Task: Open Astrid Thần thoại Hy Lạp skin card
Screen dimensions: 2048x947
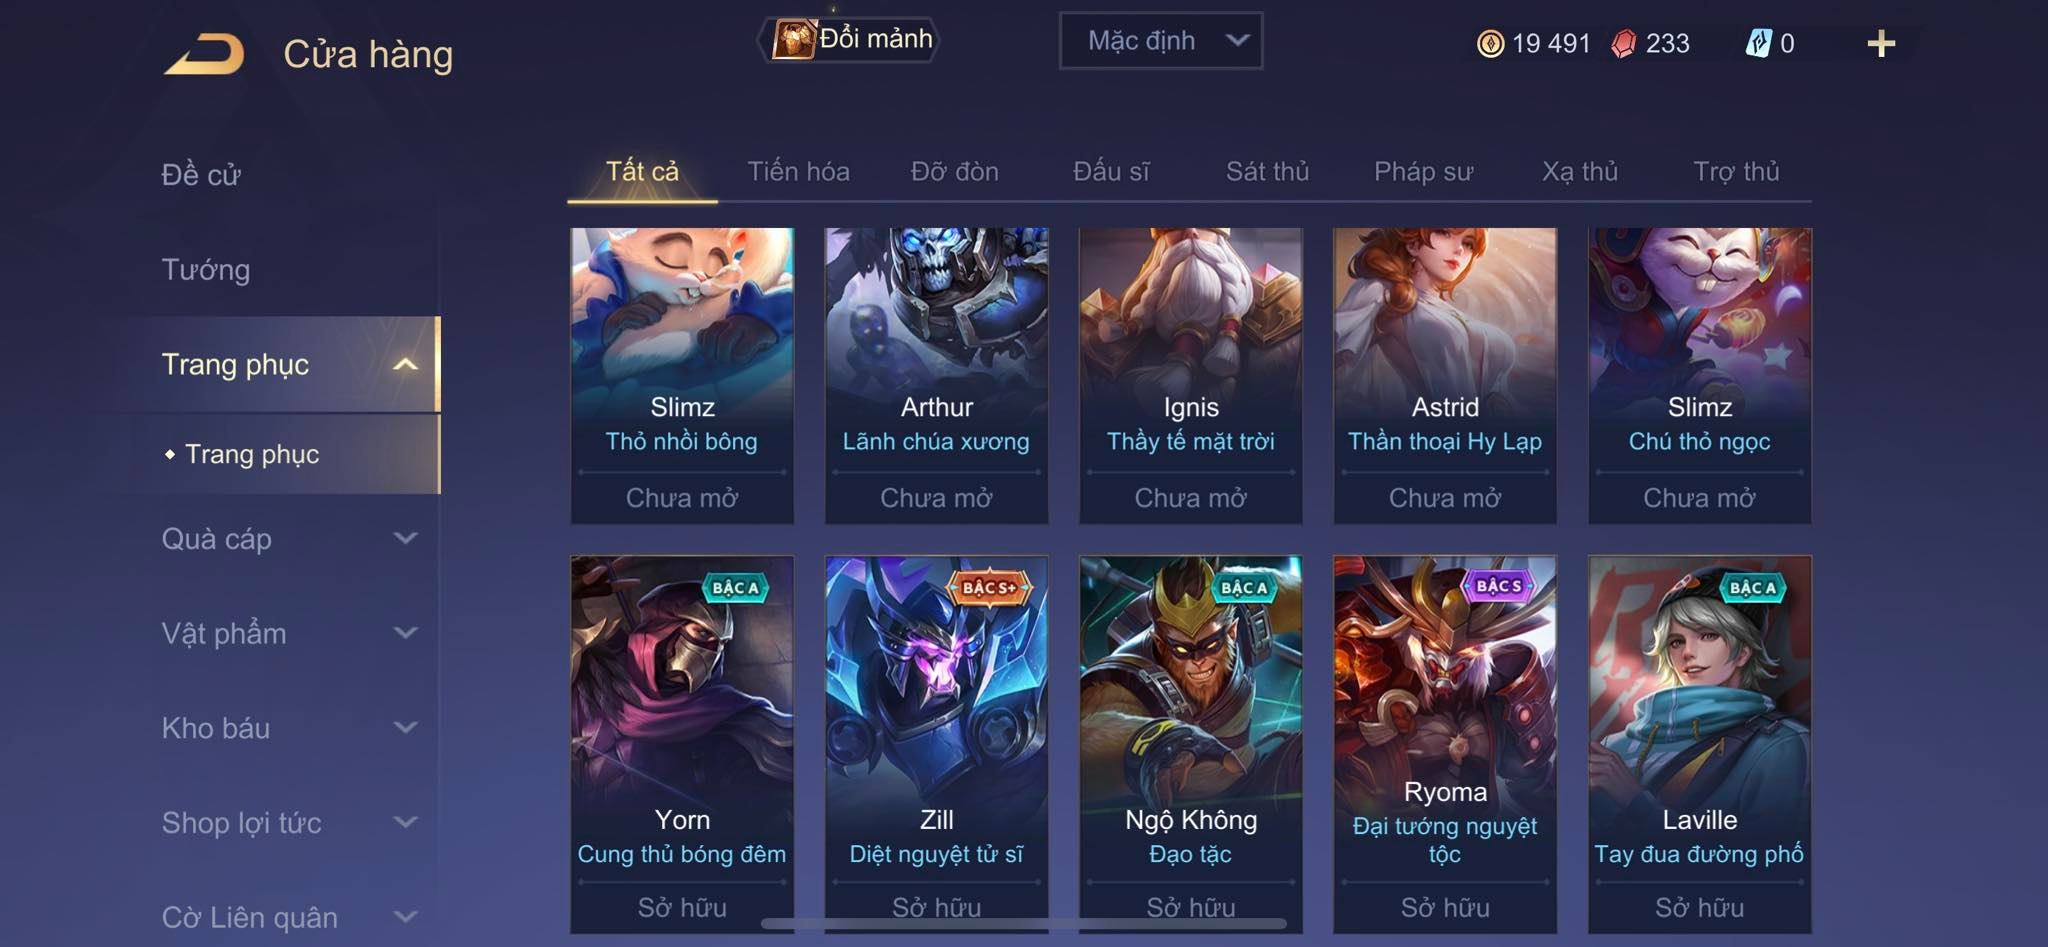Action: point(1445,375)
